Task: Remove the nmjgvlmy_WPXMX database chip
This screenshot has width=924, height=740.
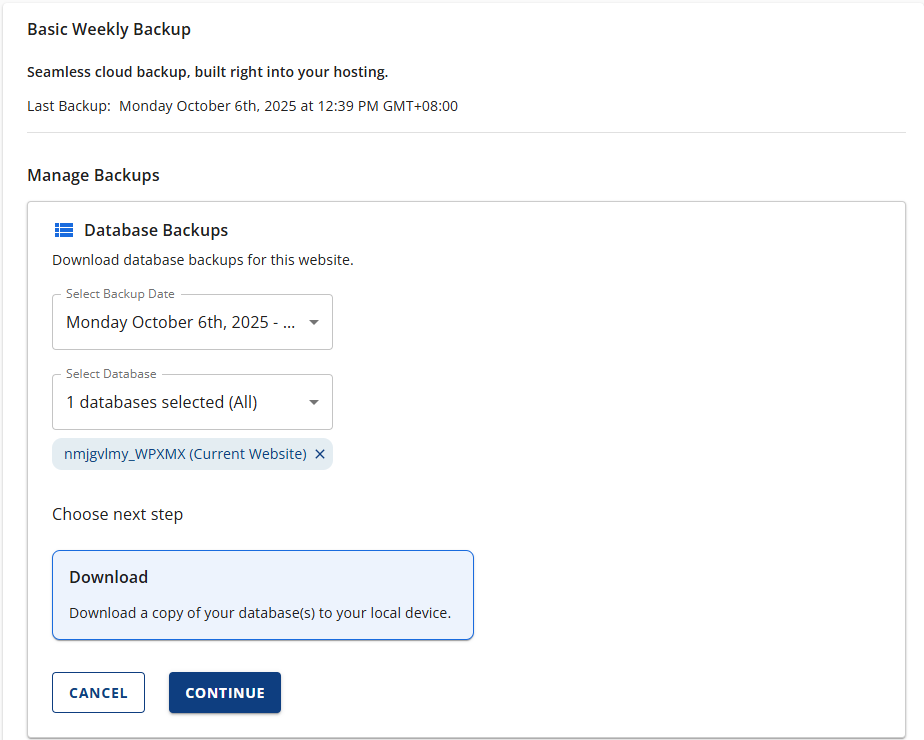Action: 320,454
